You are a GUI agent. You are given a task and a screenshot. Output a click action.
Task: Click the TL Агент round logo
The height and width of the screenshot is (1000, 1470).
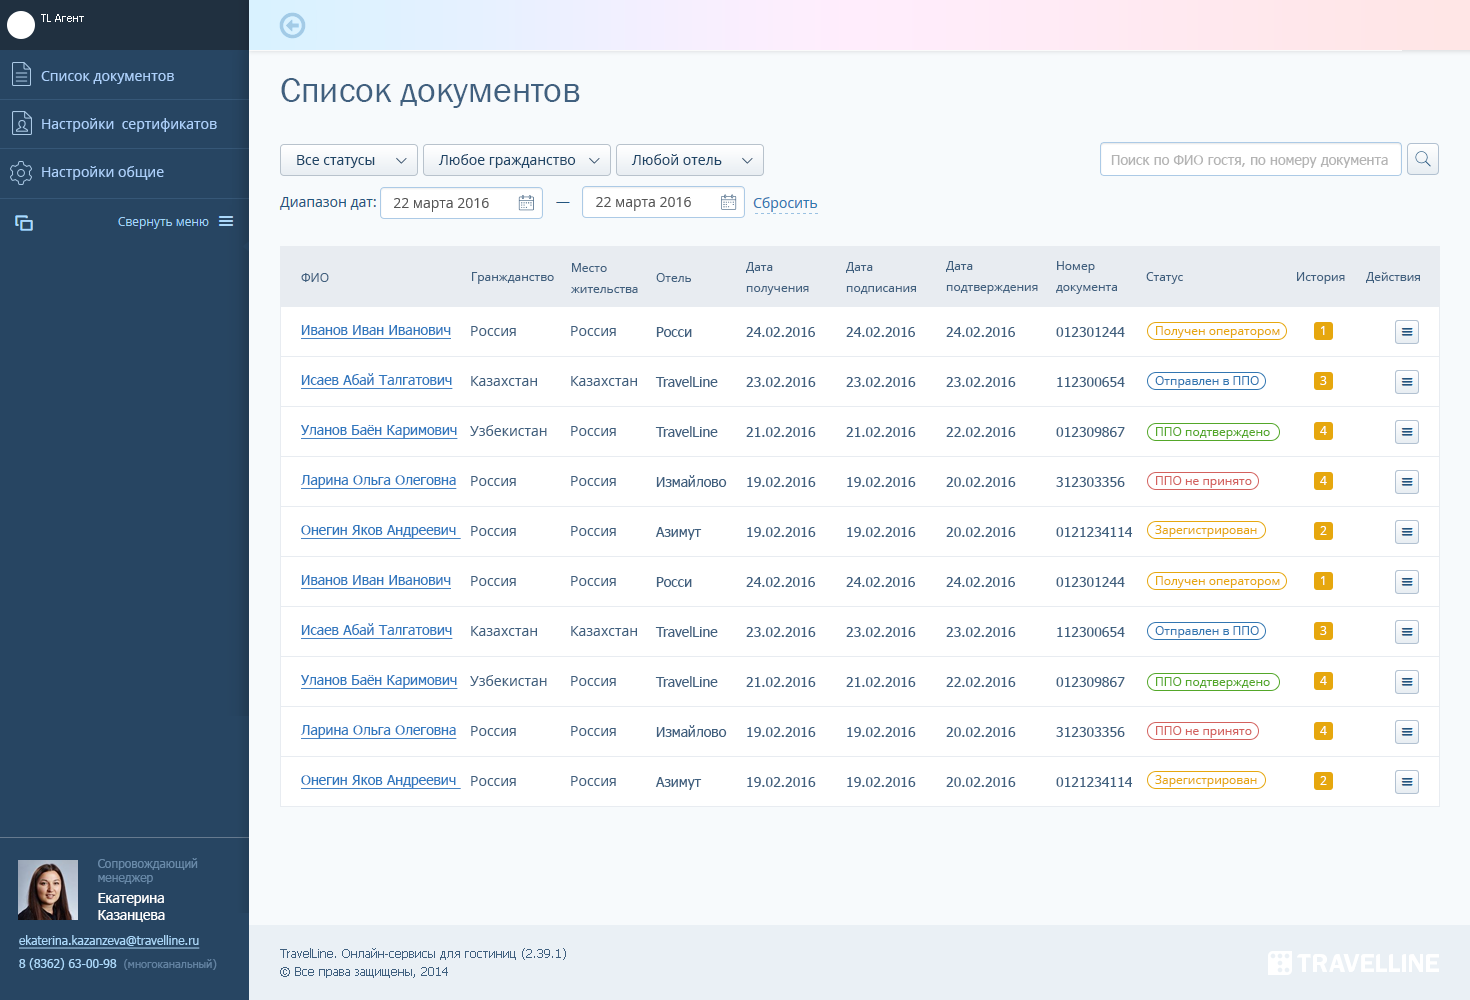tap(20, 24)
